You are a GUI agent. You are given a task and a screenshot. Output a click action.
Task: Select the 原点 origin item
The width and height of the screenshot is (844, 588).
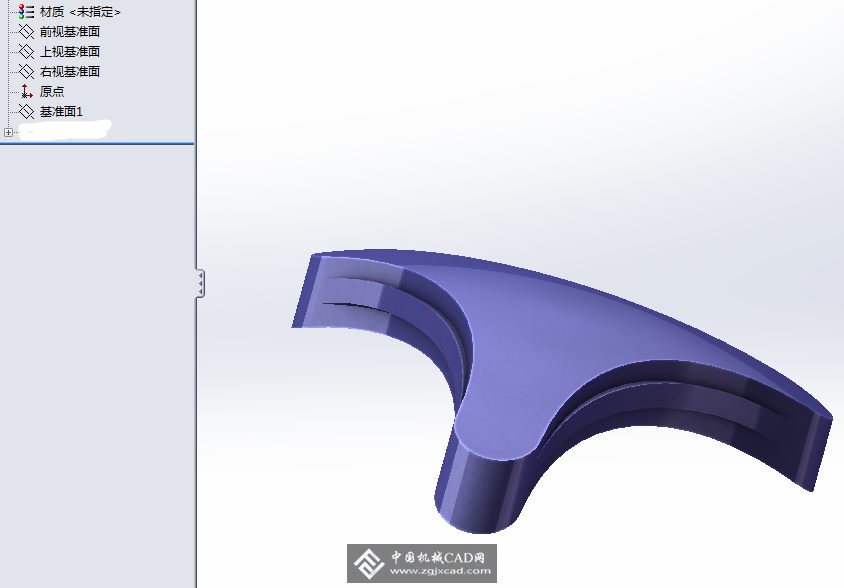point(52,92)
